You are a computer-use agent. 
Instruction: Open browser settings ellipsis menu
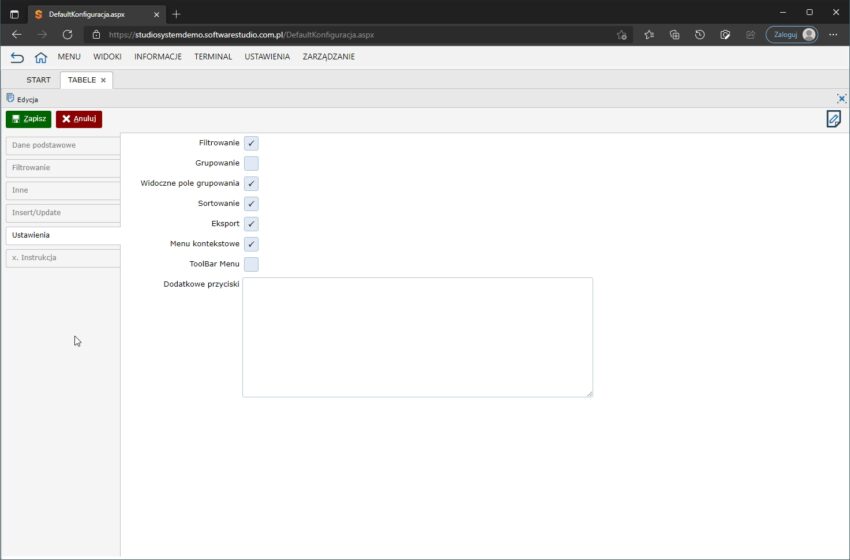tap(833, 34)
